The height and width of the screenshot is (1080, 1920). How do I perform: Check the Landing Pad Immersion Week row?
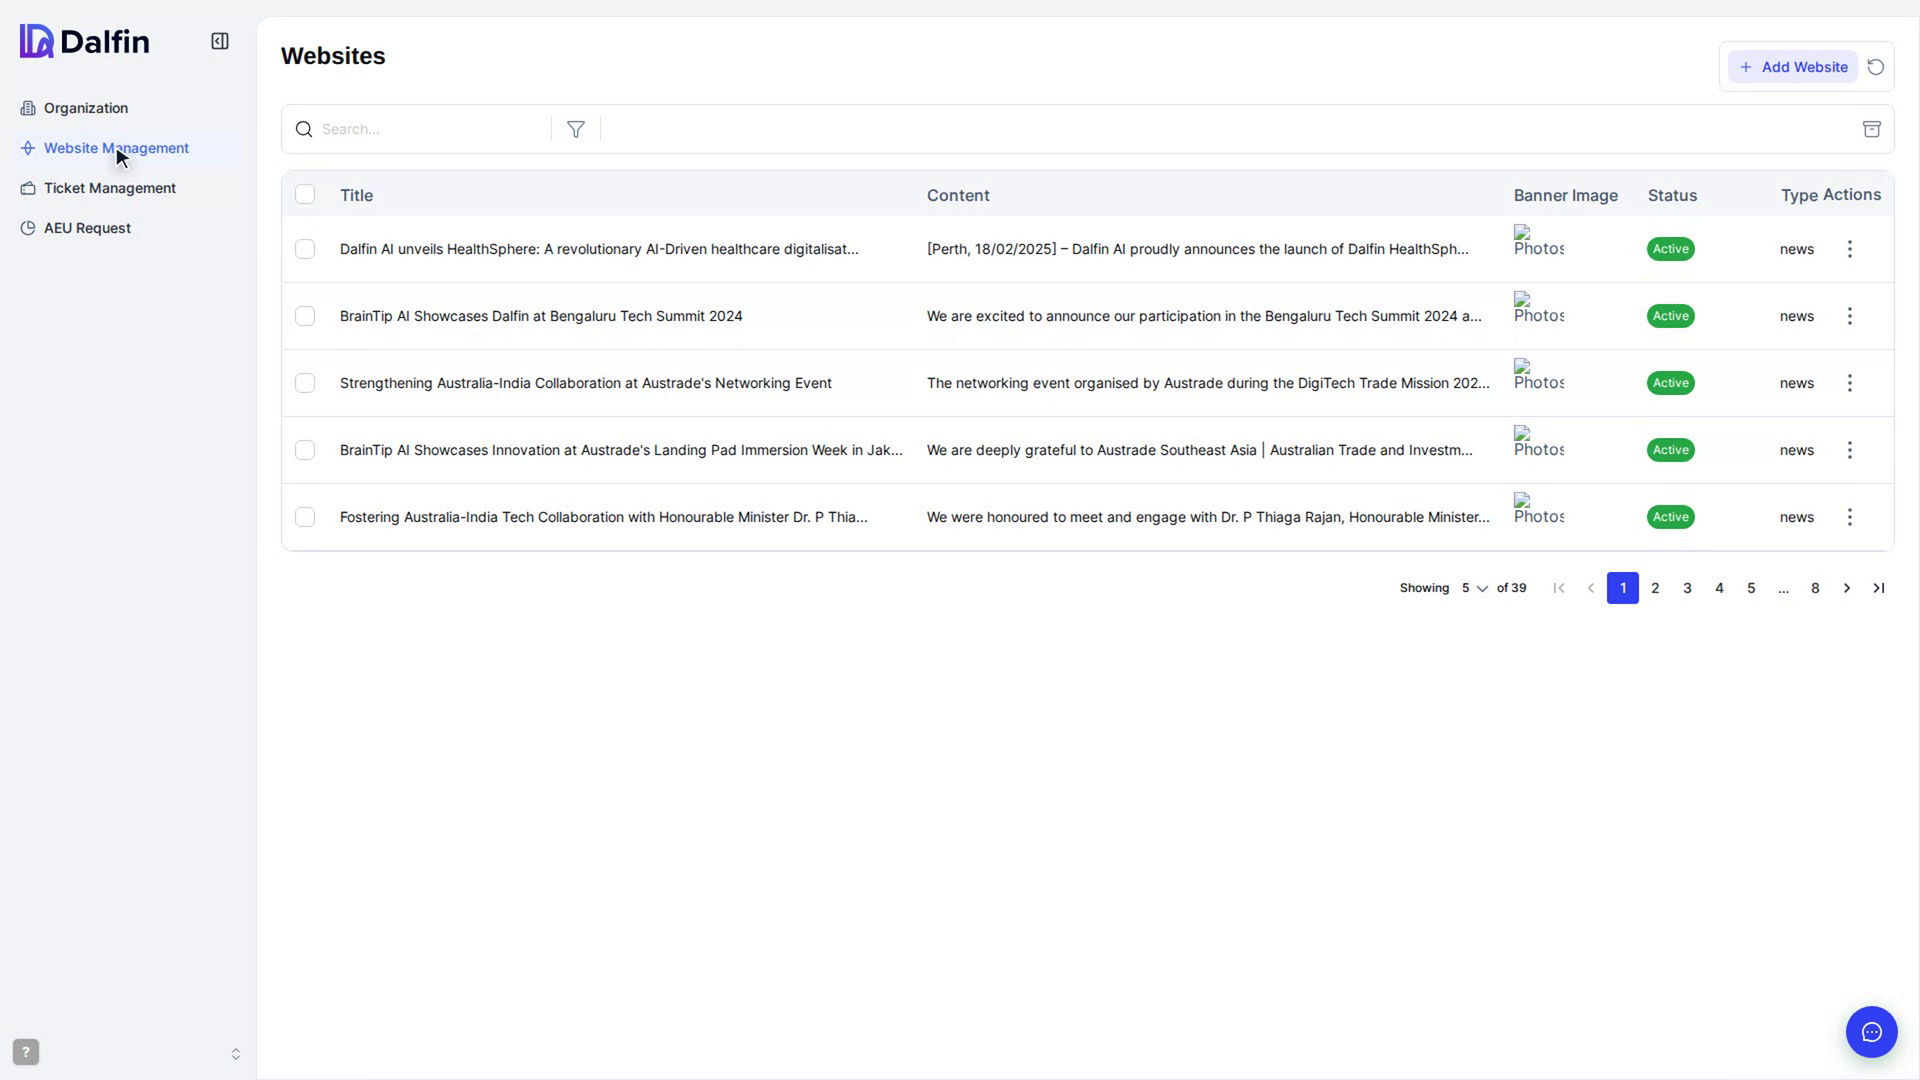[x=305, y=450]
